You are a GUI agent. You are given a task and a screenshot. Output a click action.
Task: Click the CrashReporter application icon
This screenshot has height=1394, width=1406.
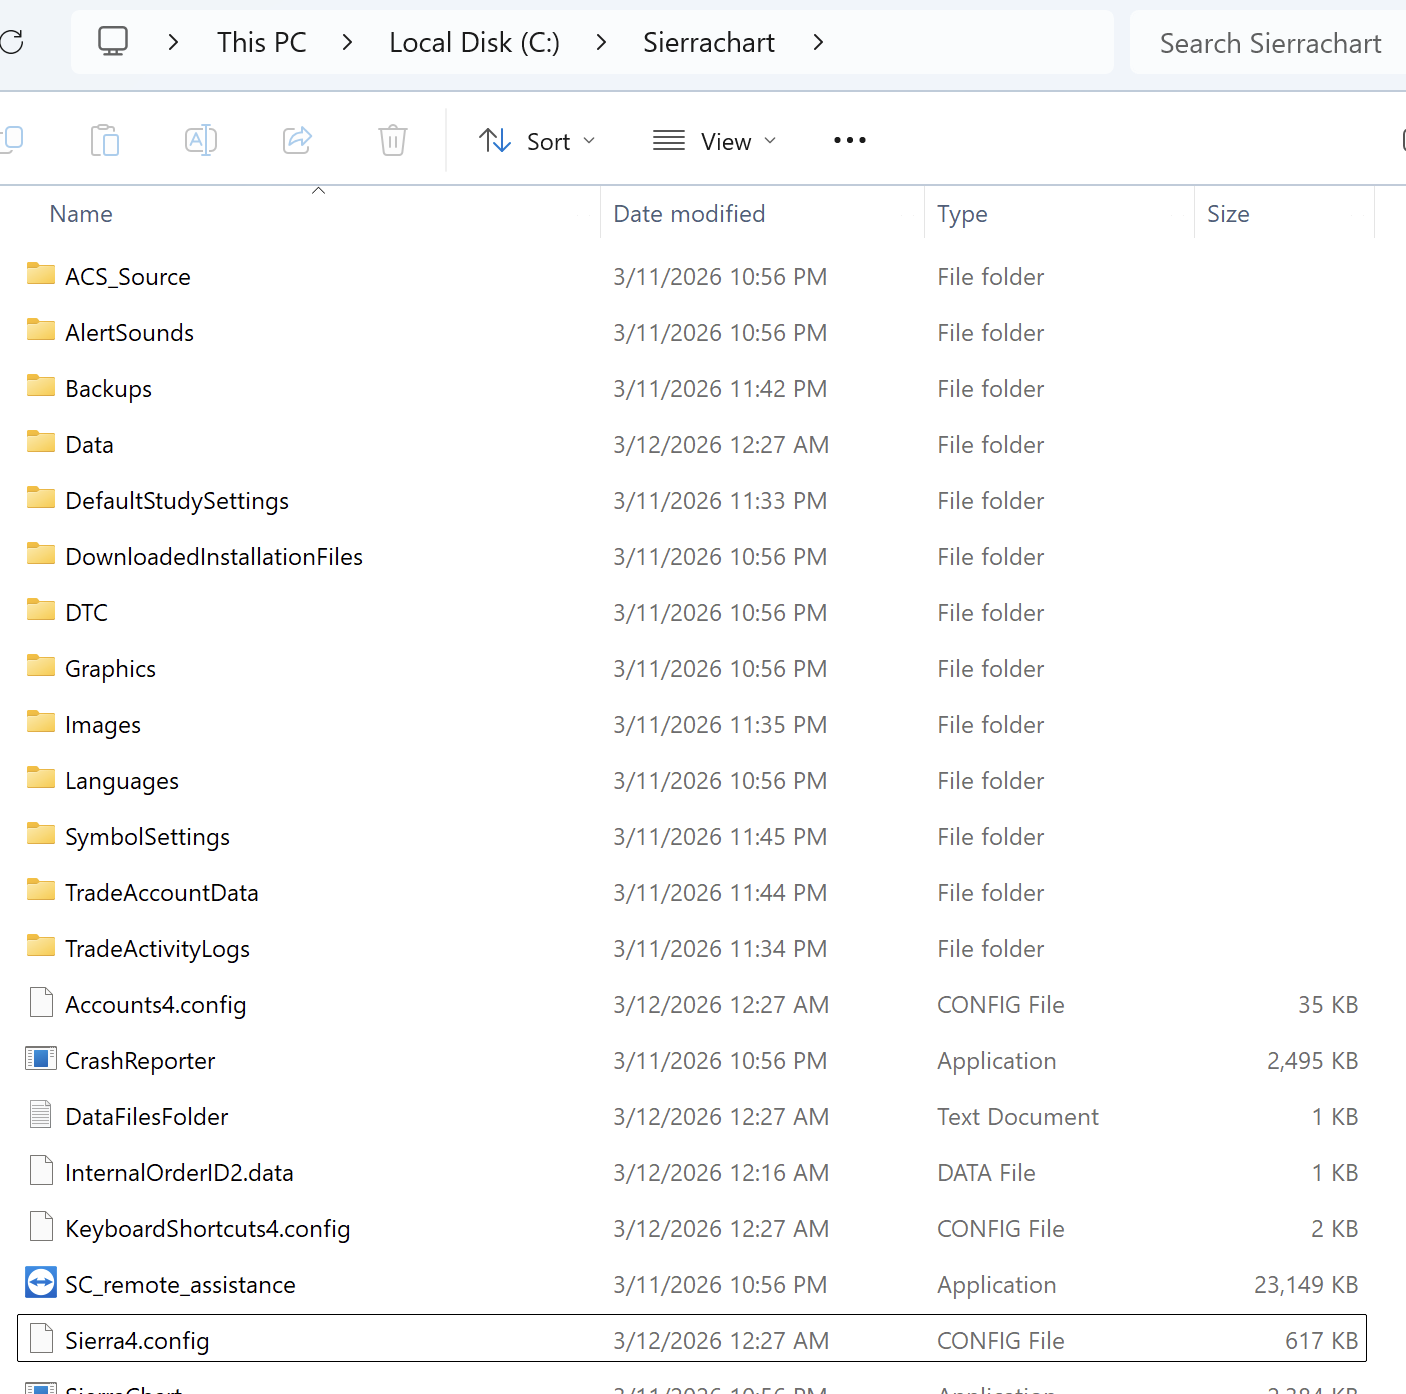point(41,1059)
